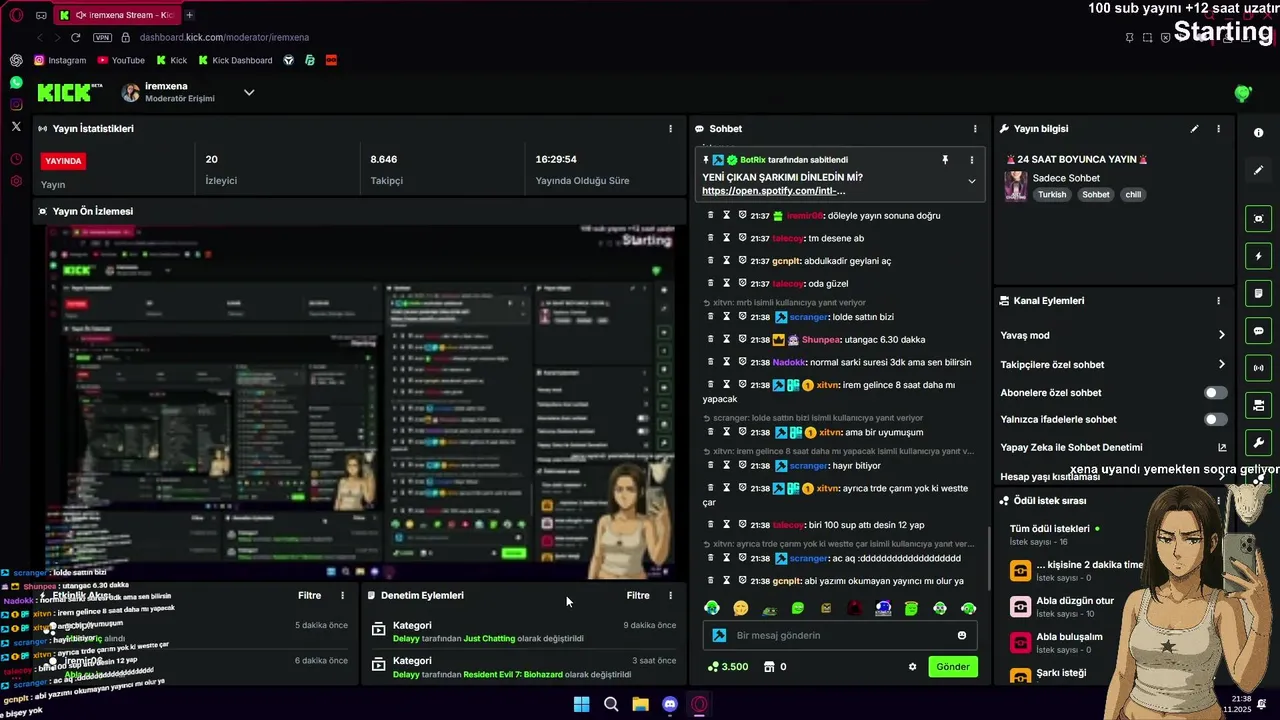Open browser history clock icon in sidebar

point(16,159)
